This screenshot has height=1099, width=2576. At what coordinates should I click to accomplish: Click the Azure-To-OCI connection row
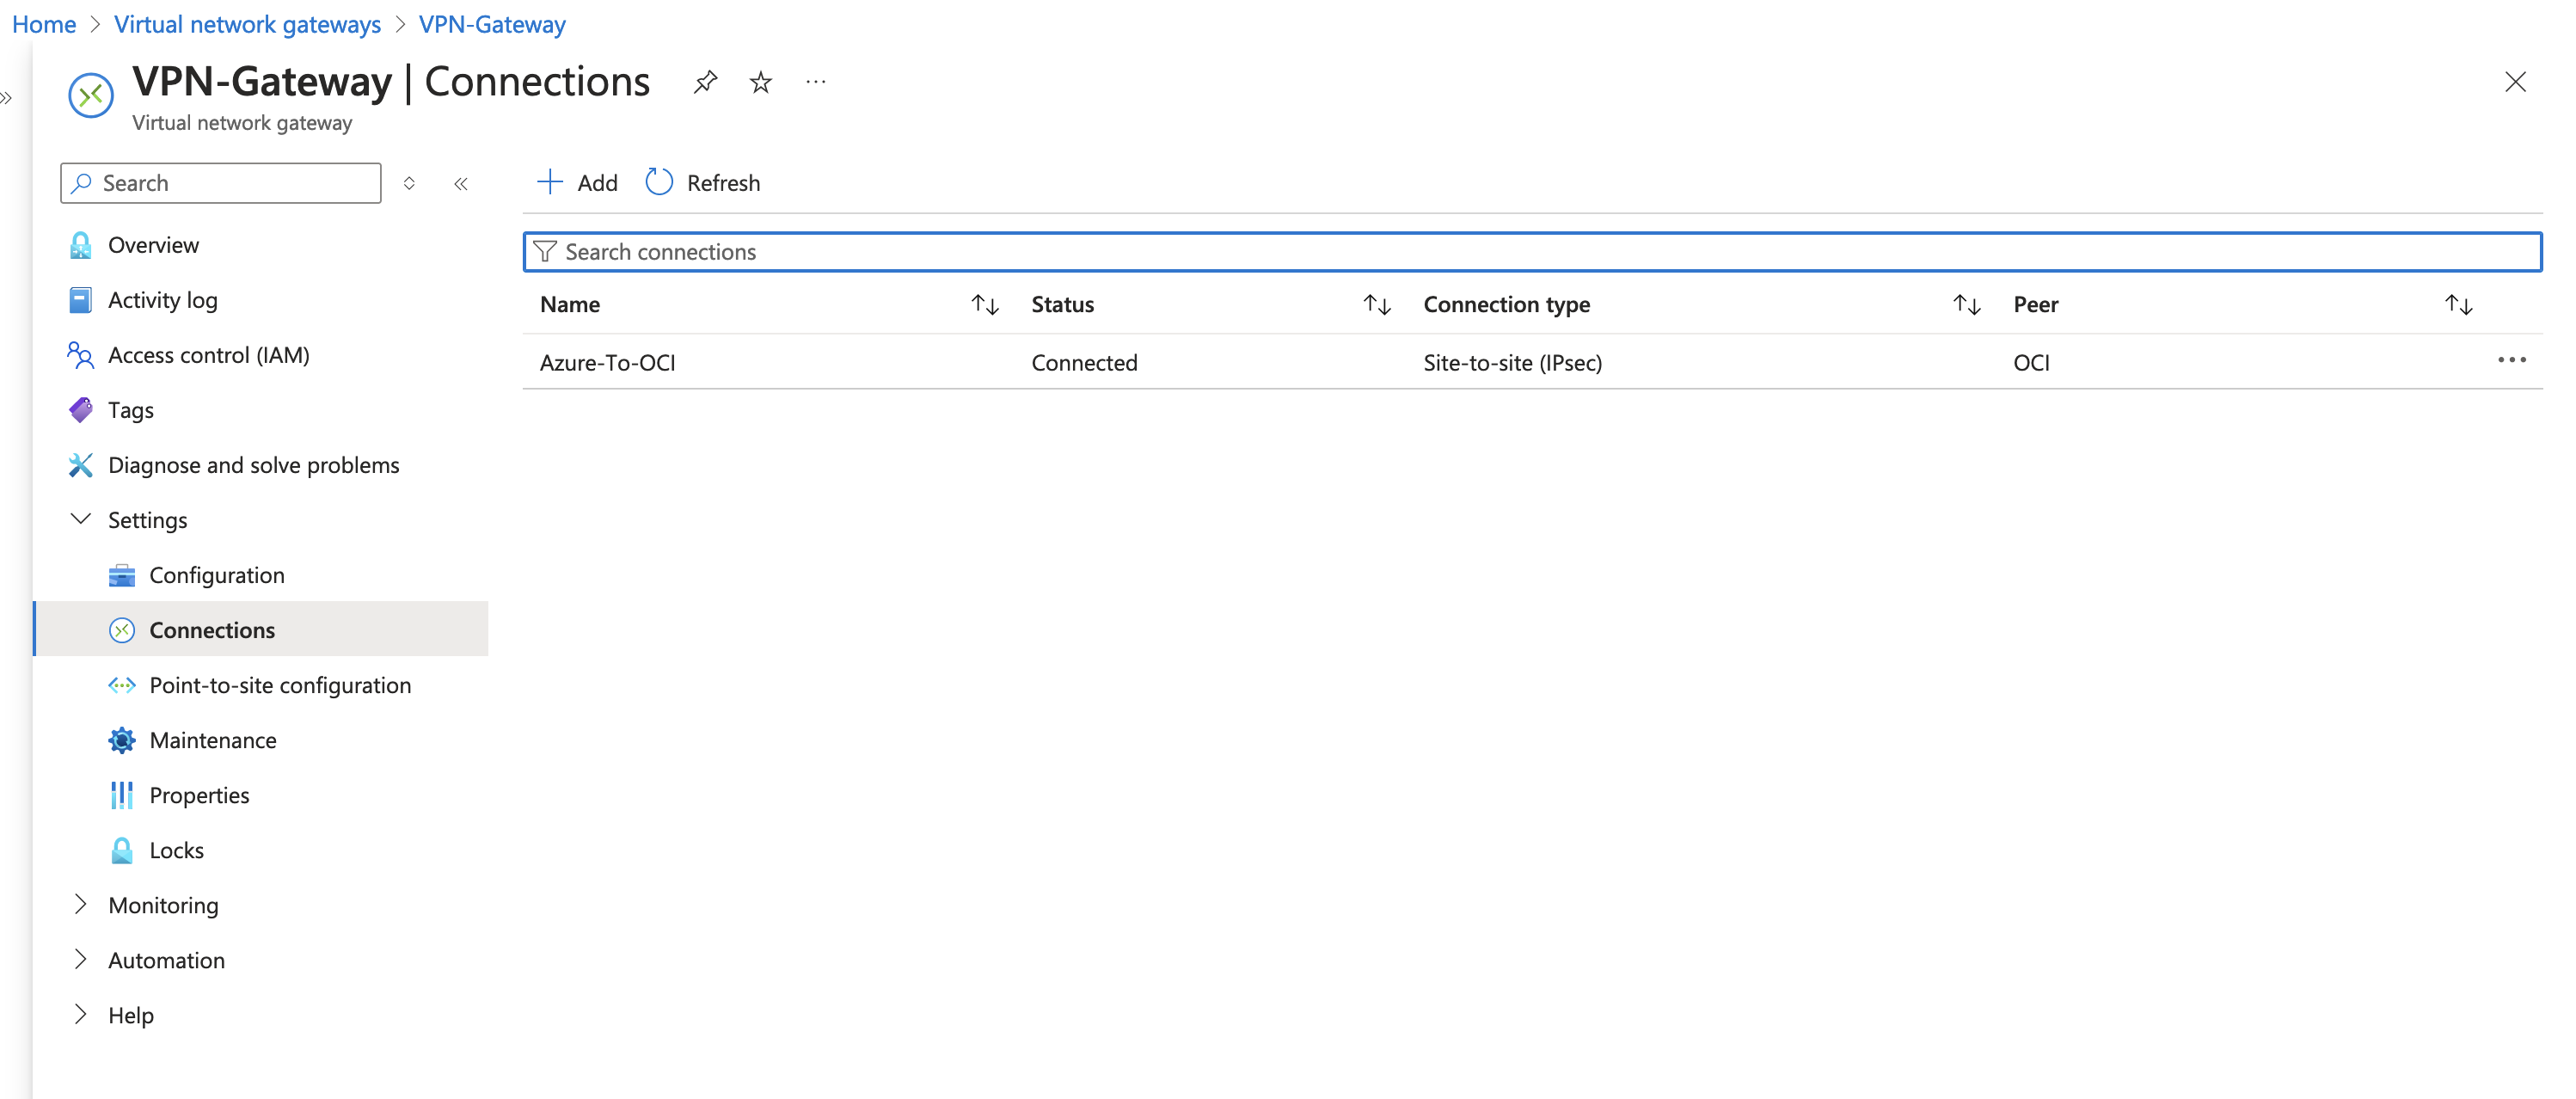pyautogui.click(x=608, y=361)
